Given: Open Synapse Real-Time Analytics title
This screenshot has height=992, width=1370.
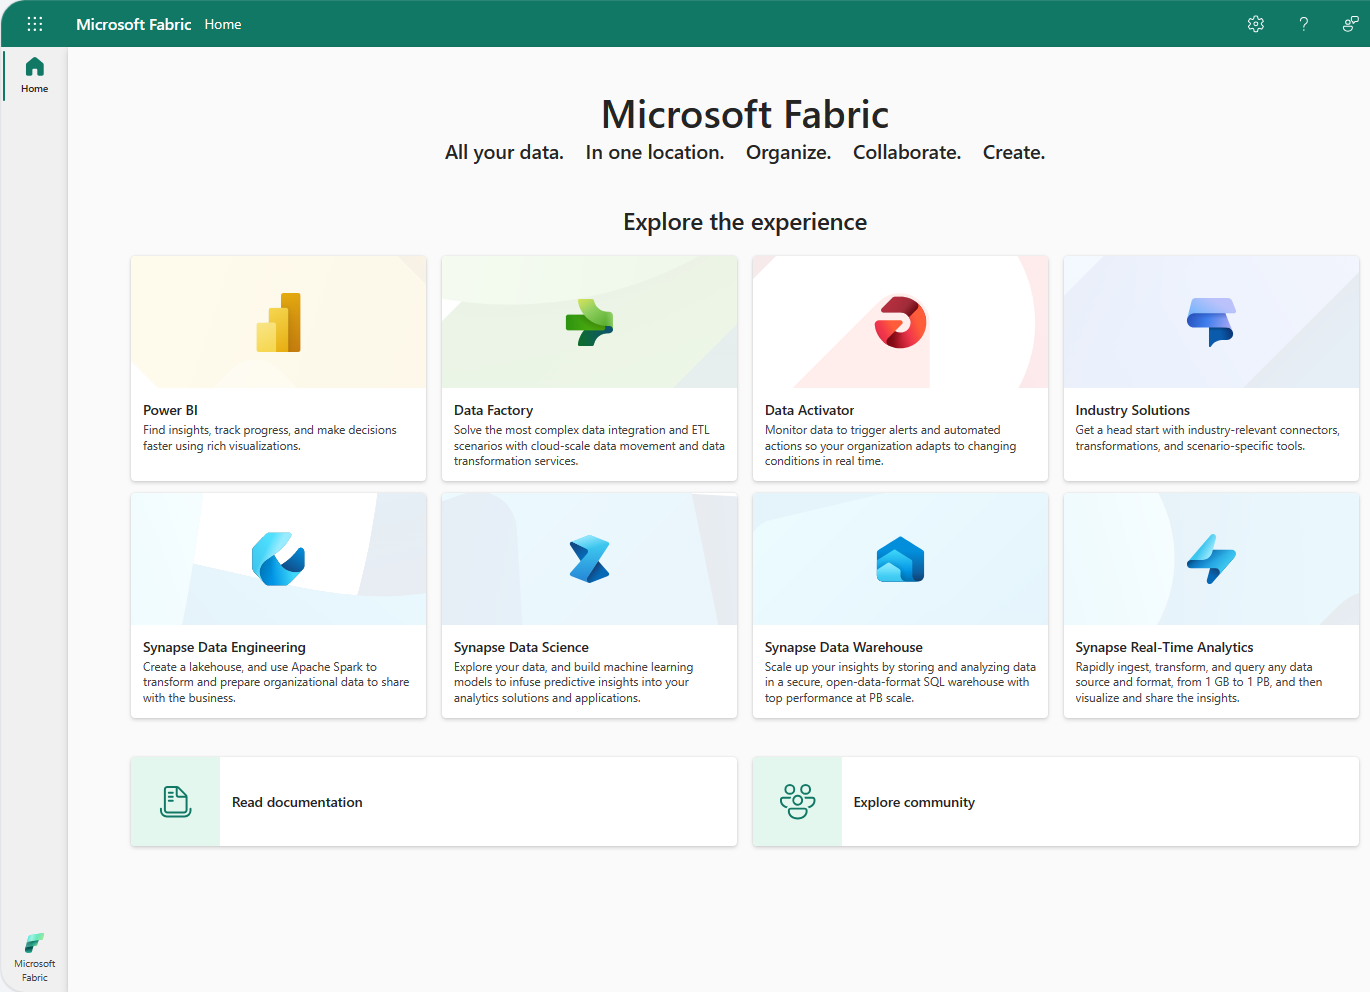Looking at the screenshot, I should [1164, 647].
